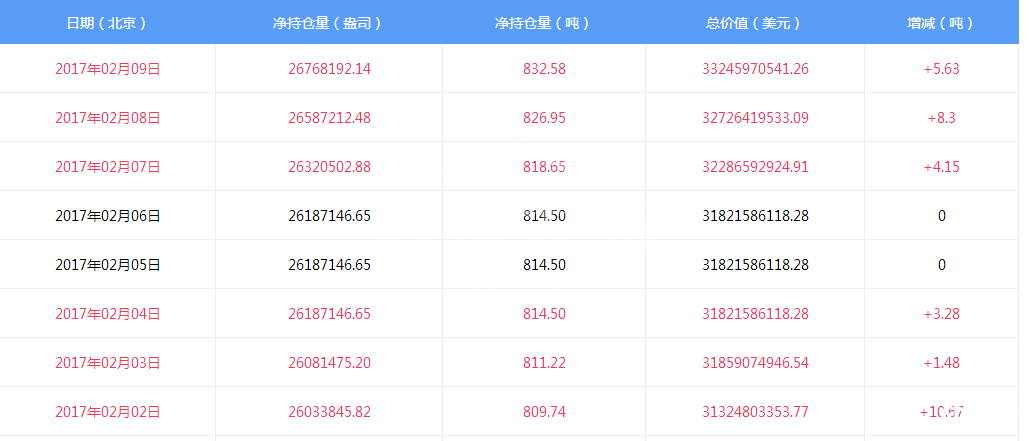Click 26187146.65 in the 02月05日 row
1033x441 pixels.
pyautogui.click(x=329, y=265)
